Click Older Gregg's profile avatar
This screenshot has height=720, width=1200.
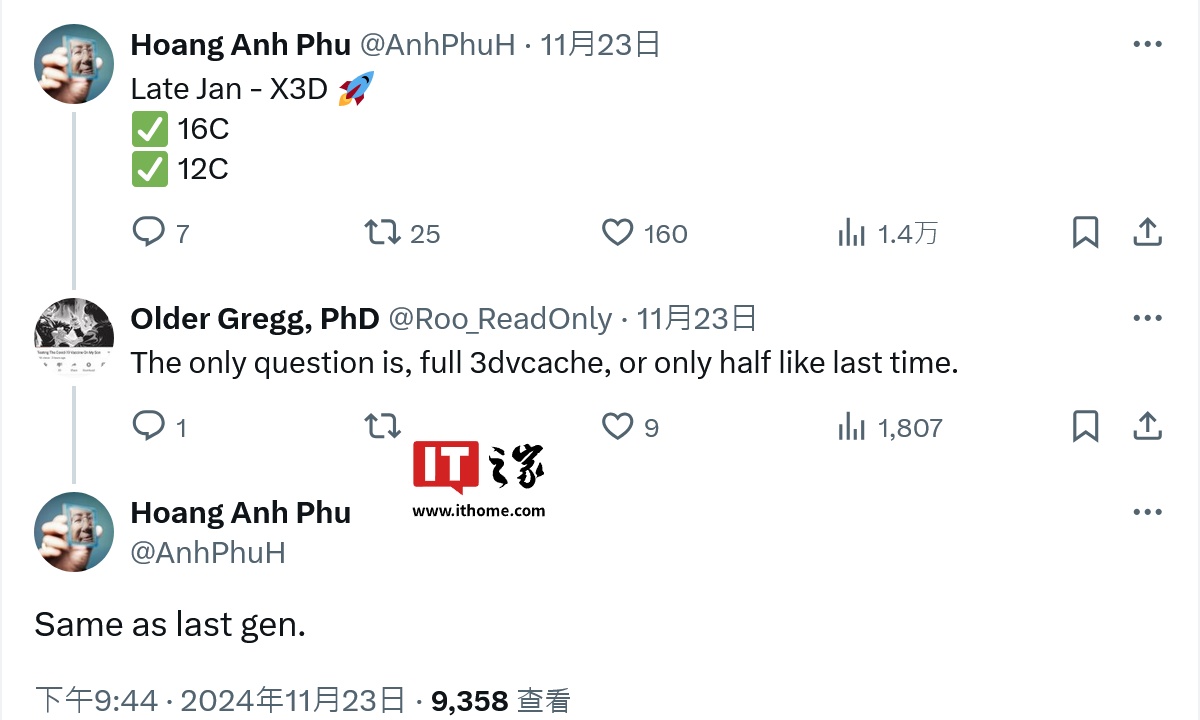click(74, 337)
